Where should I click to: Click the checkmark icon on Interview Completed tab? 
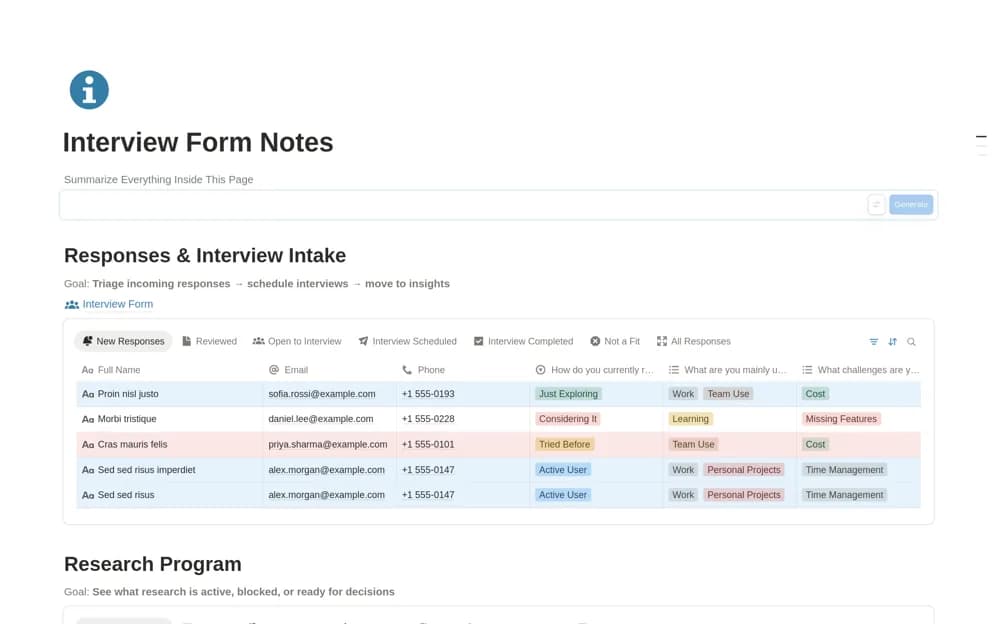(x=478, y=341)
